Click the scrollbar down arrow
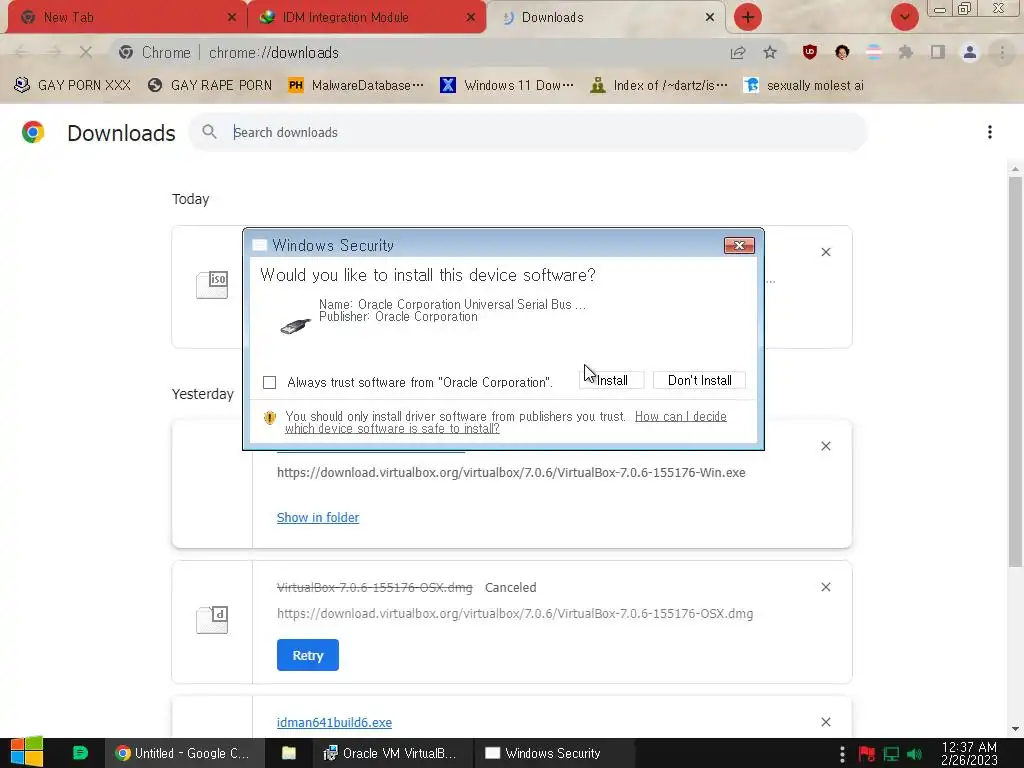Screen dimensions: 1024x768 [1015, 729]
